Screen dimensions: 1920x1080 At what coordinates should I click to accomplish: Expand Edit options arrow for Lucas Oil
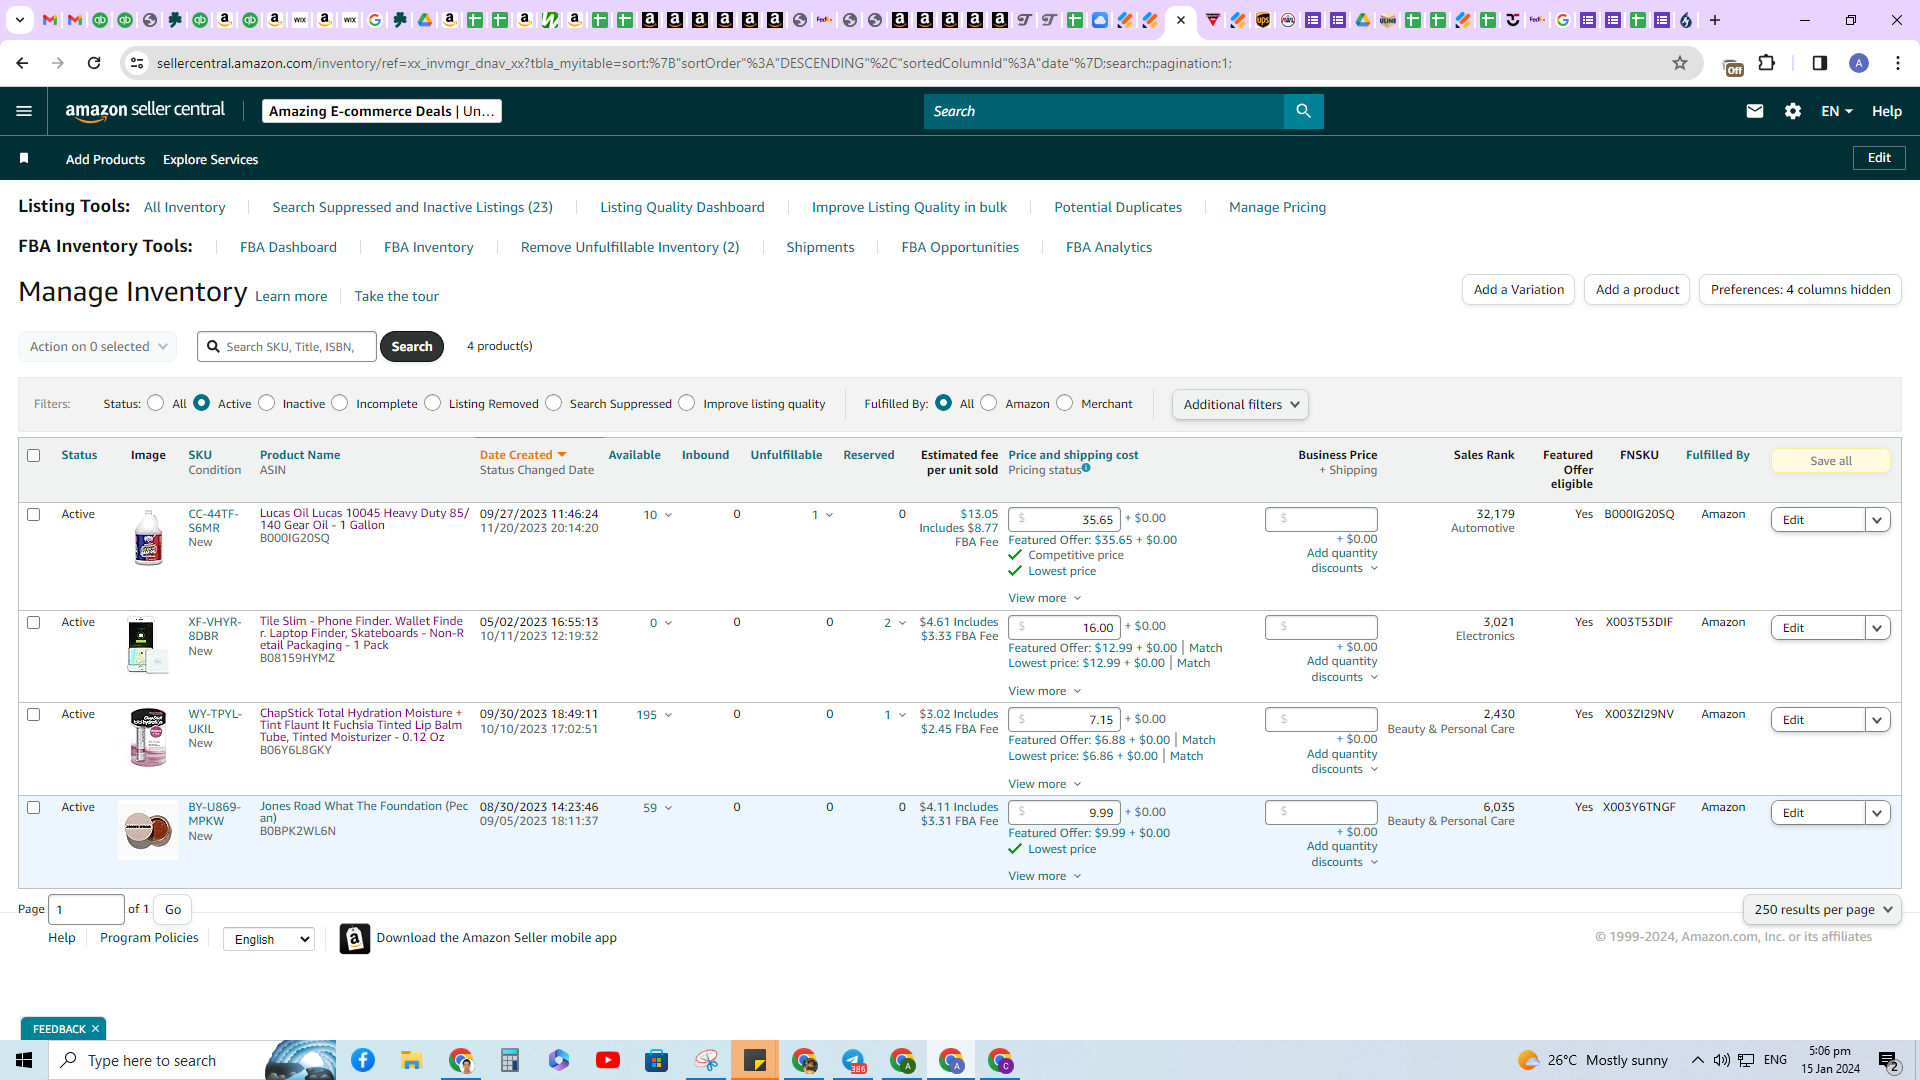coord(1878,520)
